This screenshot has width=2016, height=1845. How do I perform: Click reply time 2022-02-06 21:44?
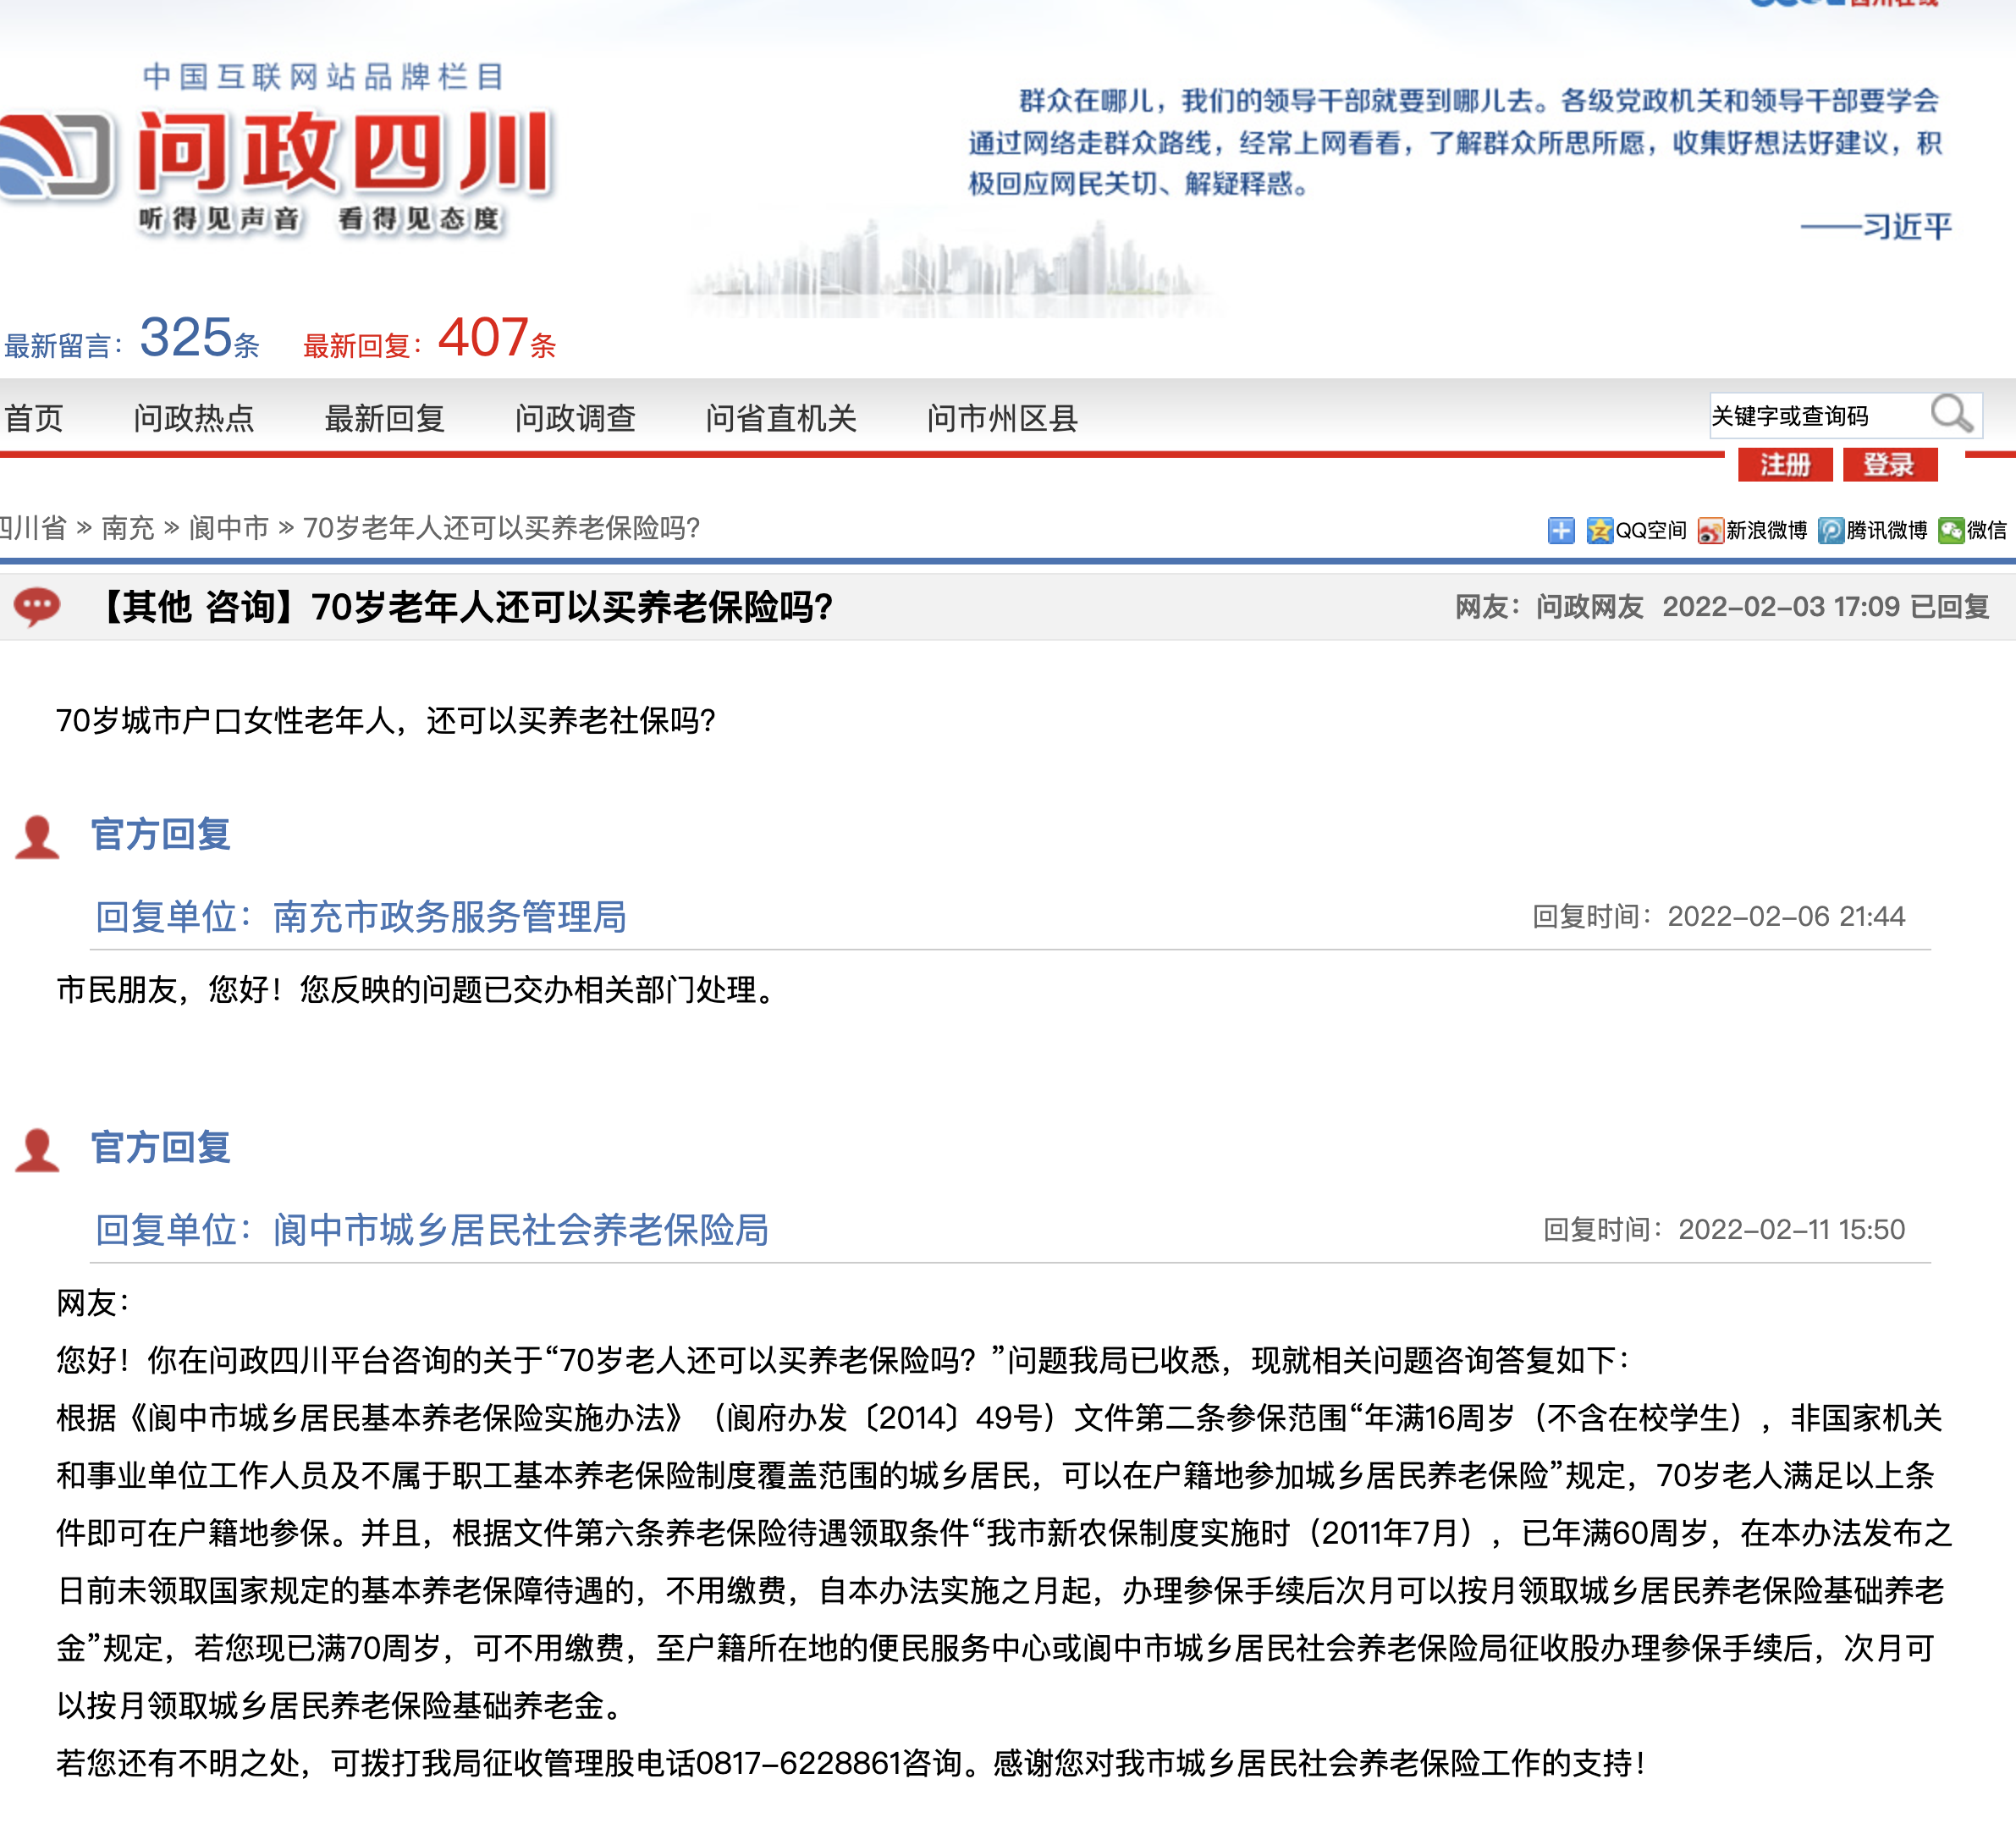coord(1786,916)
